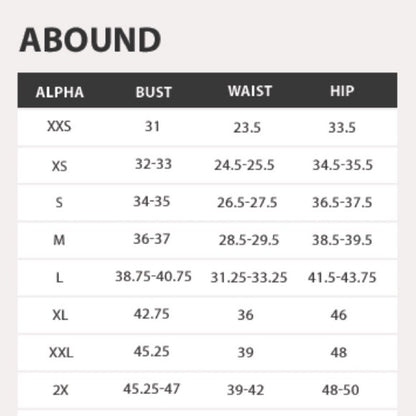Screen dimensions: 416x416
Task: Click the 2X size row label
Action: [x=60, y=390]
